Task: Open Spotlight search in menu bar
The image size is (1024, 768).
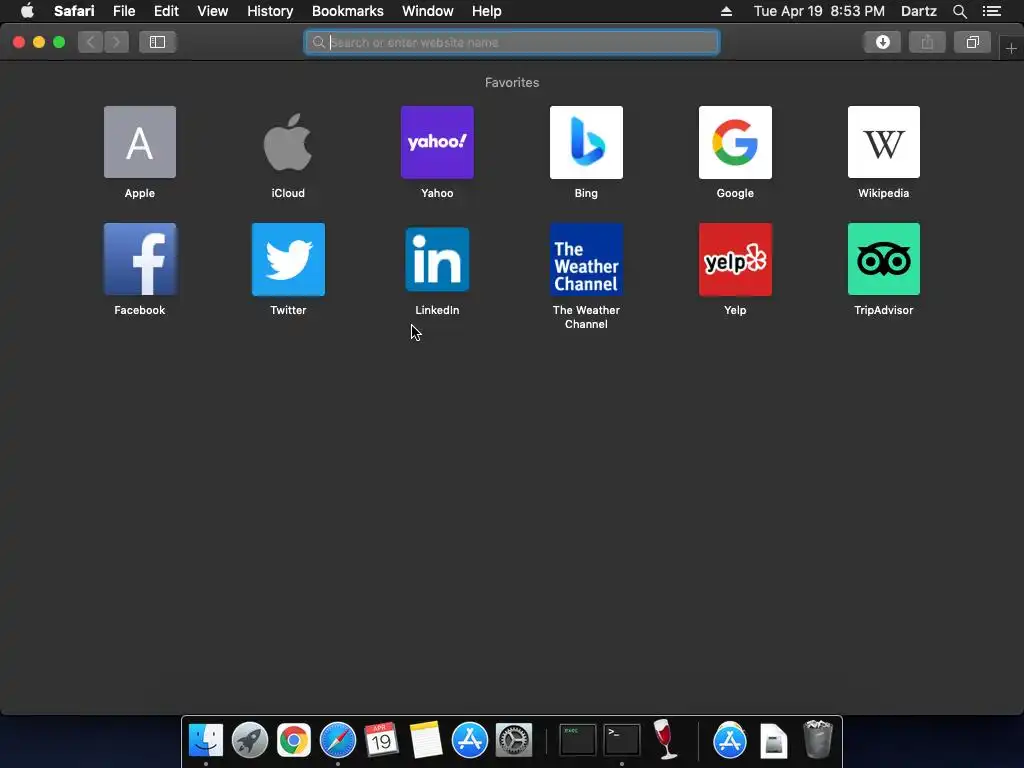Action: click(x=959, y=11)
